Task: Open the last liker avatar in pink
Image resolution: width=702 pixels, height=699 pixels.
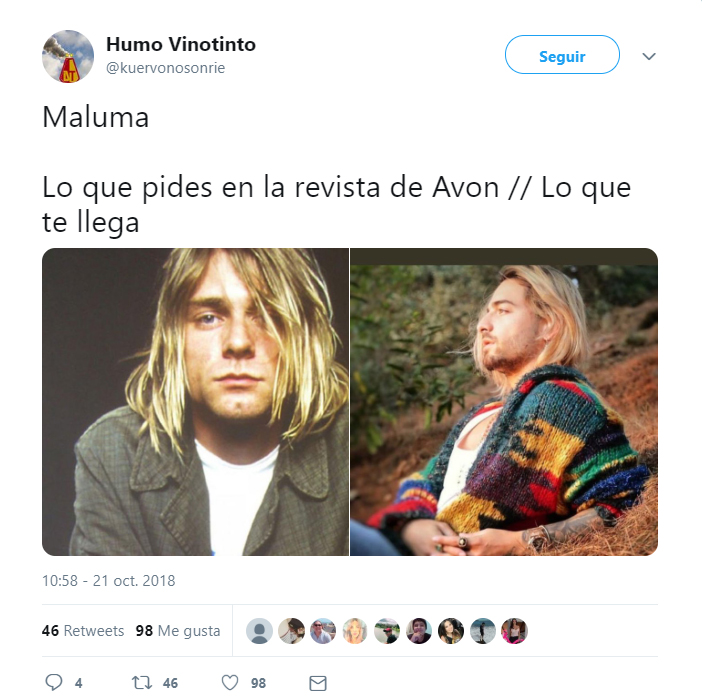Action: pyautogui.click(x=514, y=631)
